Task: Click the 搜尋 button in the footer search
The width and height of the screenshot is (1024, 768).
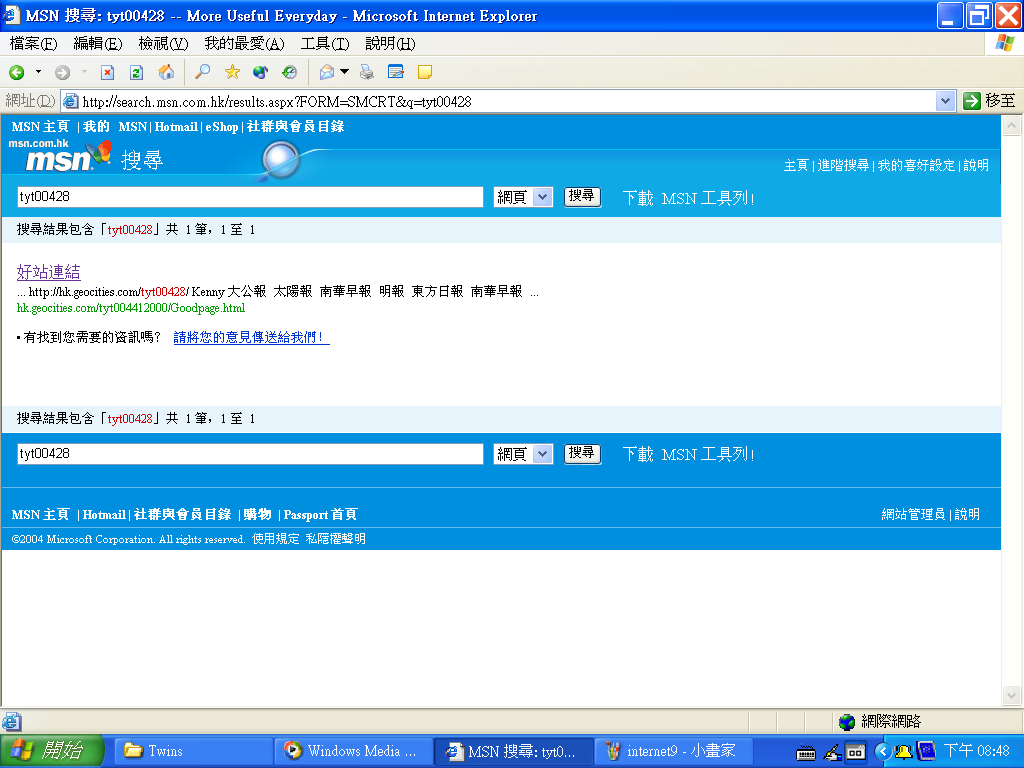Action: (x=582, y=453)
